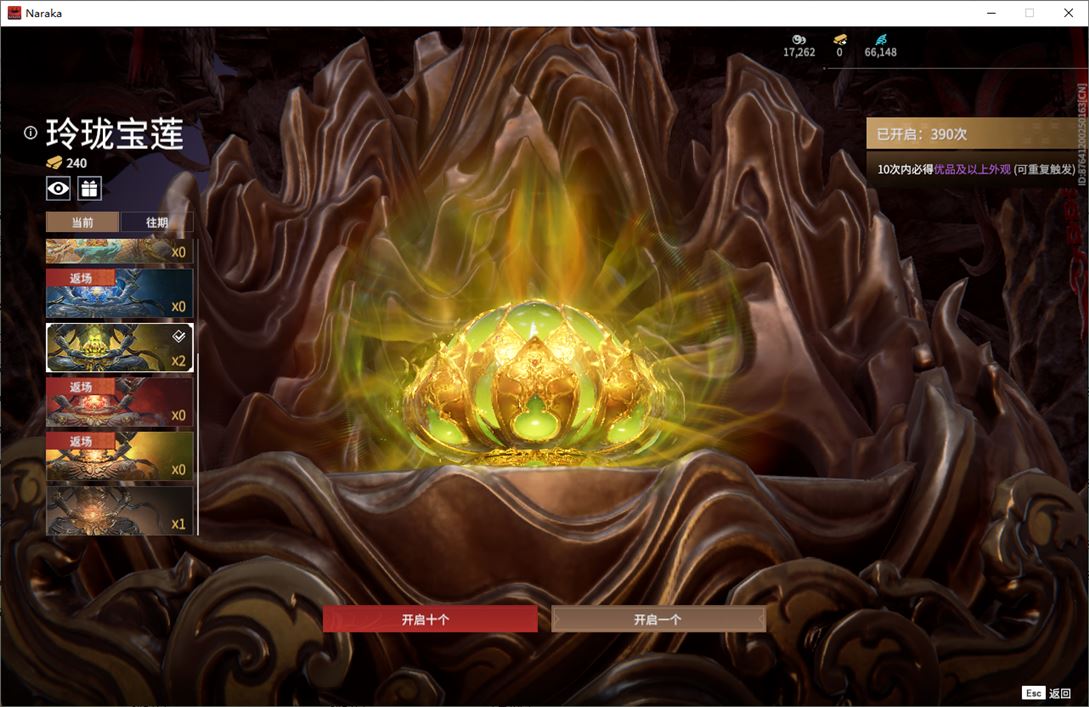Select the red 返场 treasure thumbnail

pyautogui.click(x=119, y=401)
